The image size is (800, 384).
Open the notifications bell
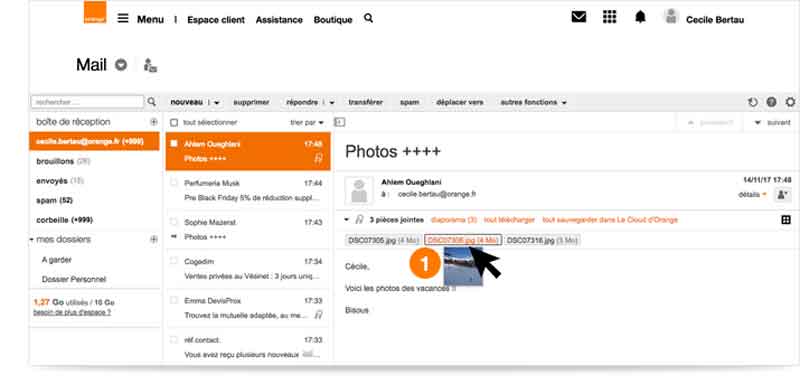pos(640,17)
